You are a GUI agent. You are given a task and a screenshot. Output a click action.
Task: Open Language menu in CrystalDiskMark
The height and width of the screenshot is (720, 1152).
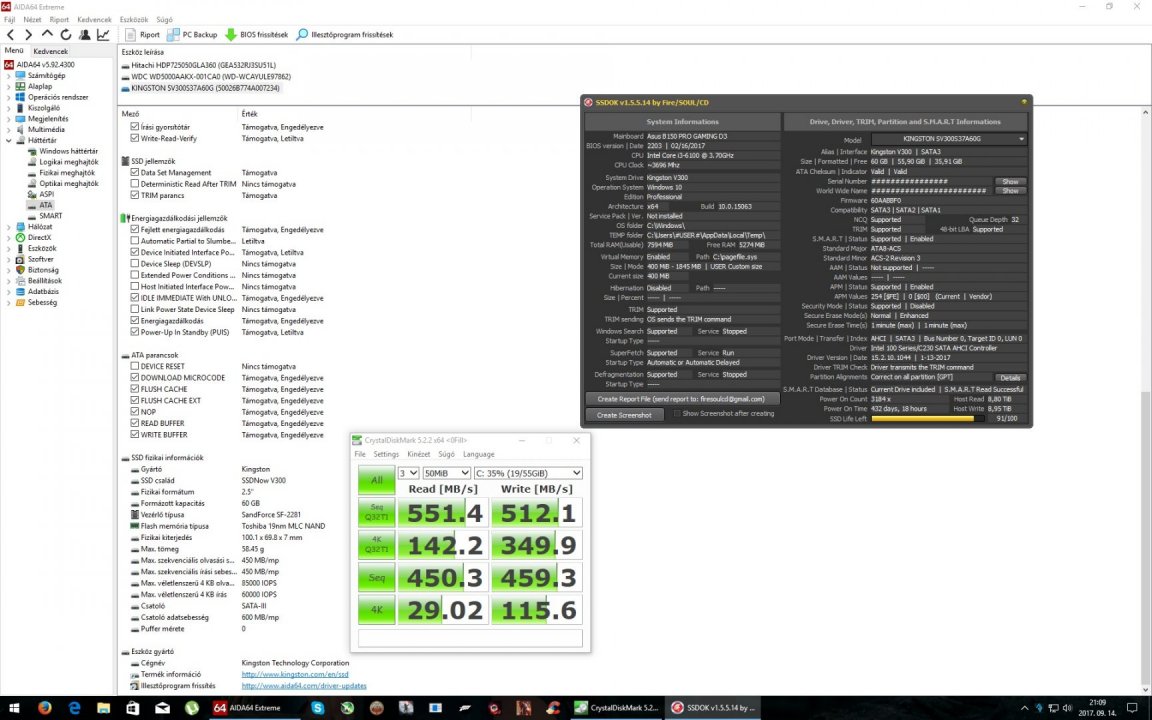(478, 454)
